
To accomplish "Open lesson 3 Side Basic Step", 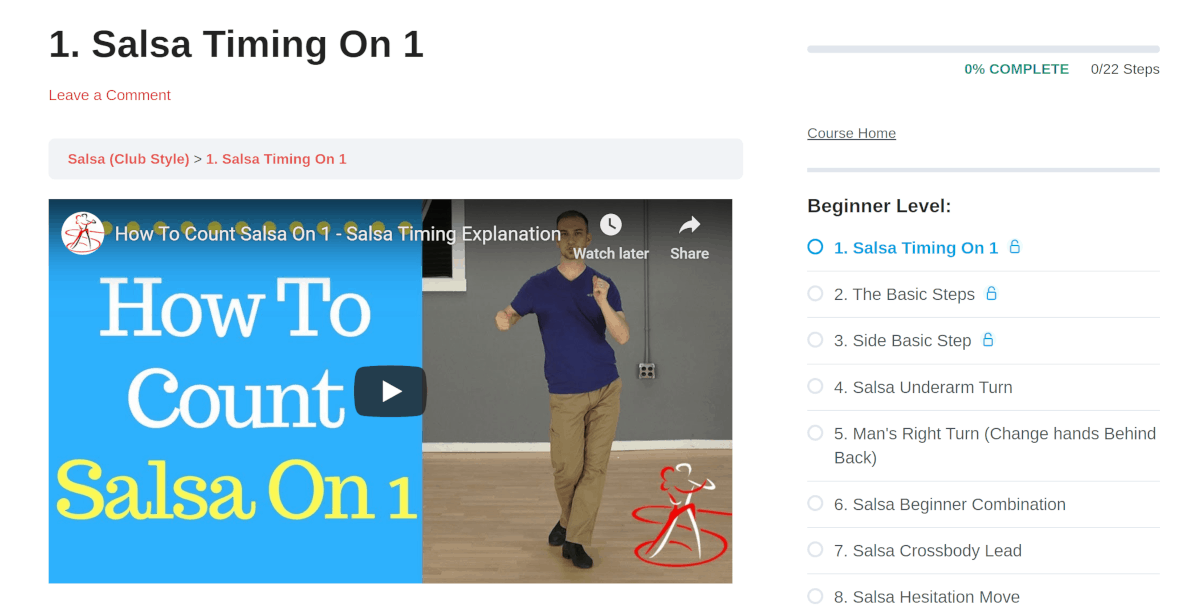I will click(902, 341).
